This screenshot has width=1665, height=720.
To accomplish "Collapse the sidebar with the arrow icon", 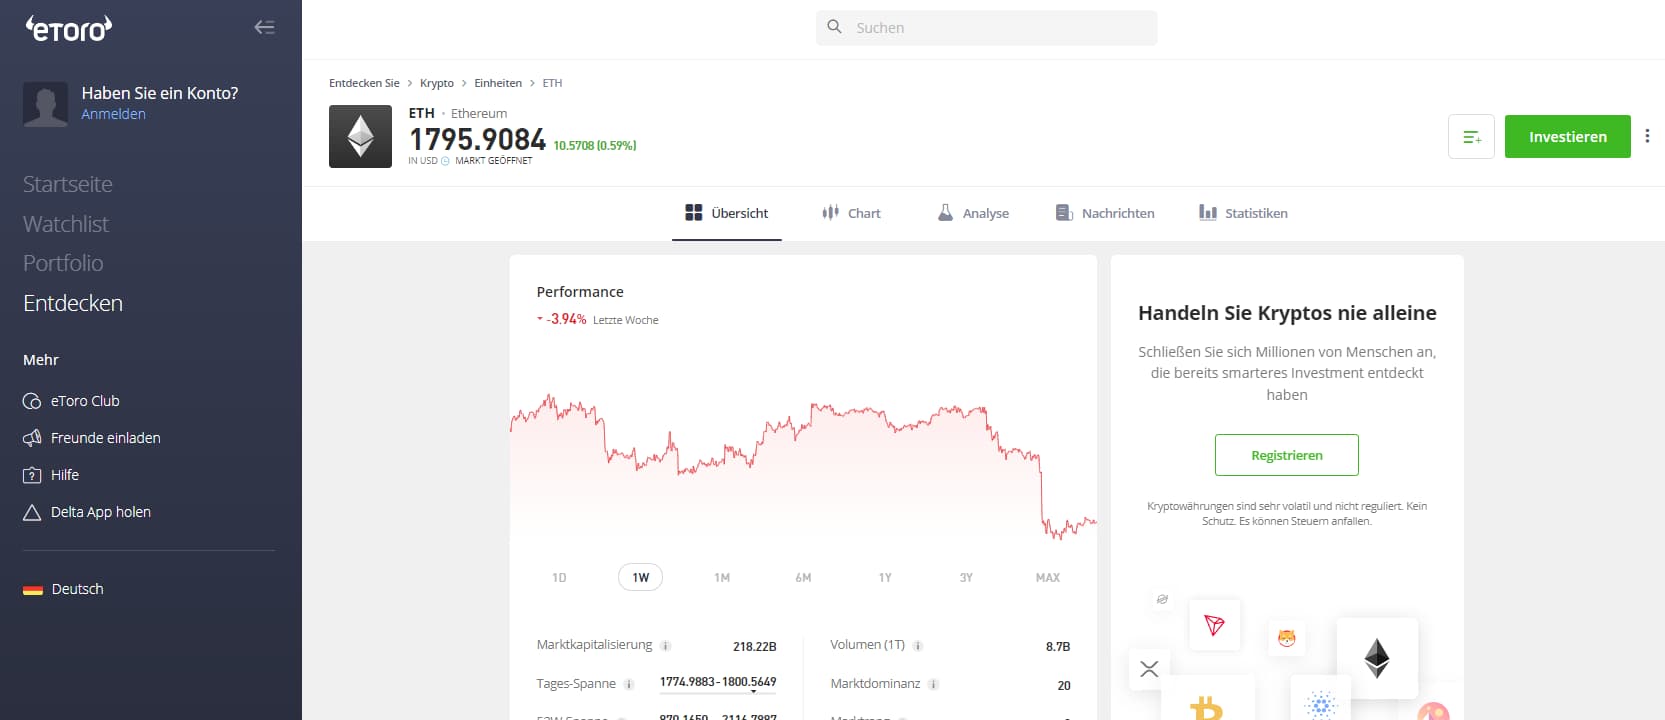I will click(x=264, y=27).
